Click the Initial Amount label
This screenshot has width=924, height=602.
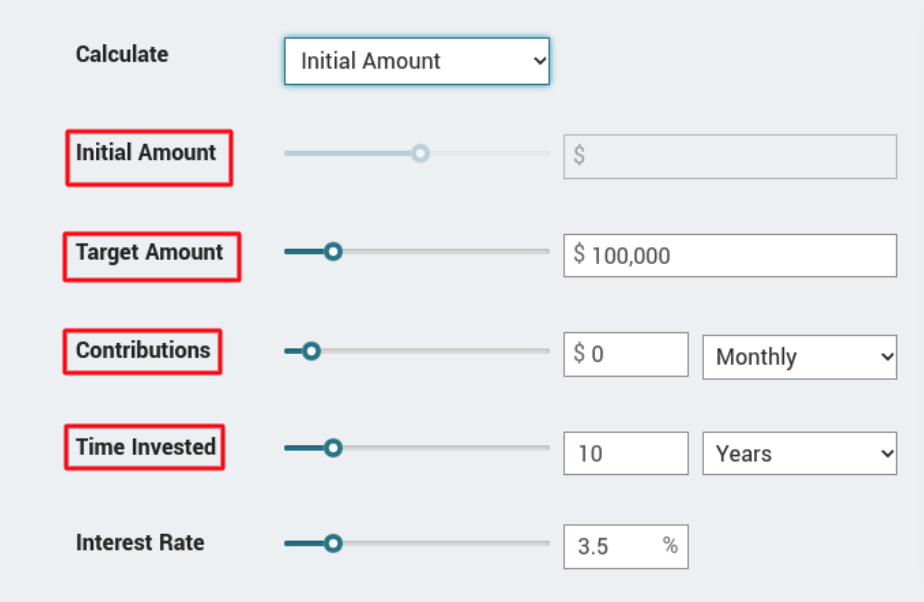pos(146,153)
